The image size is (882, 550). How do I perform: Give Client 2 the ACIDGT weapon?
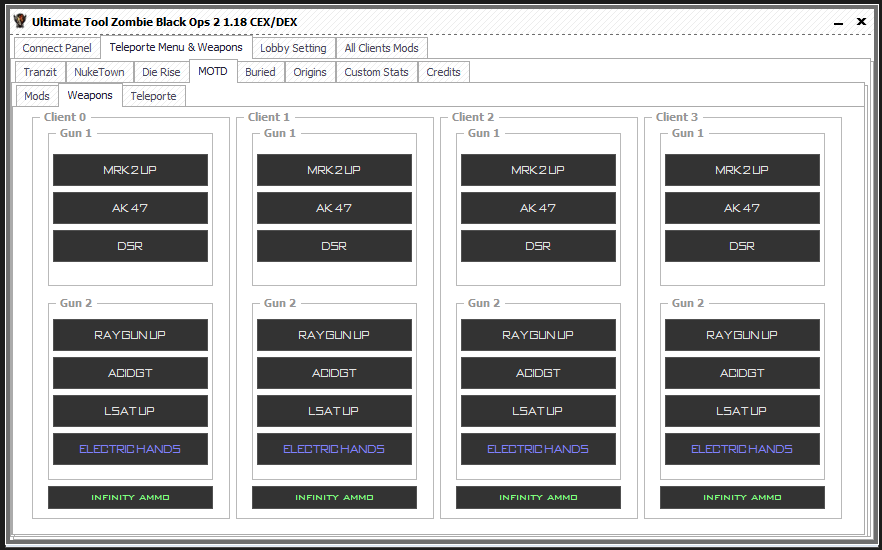pos(538,373)
